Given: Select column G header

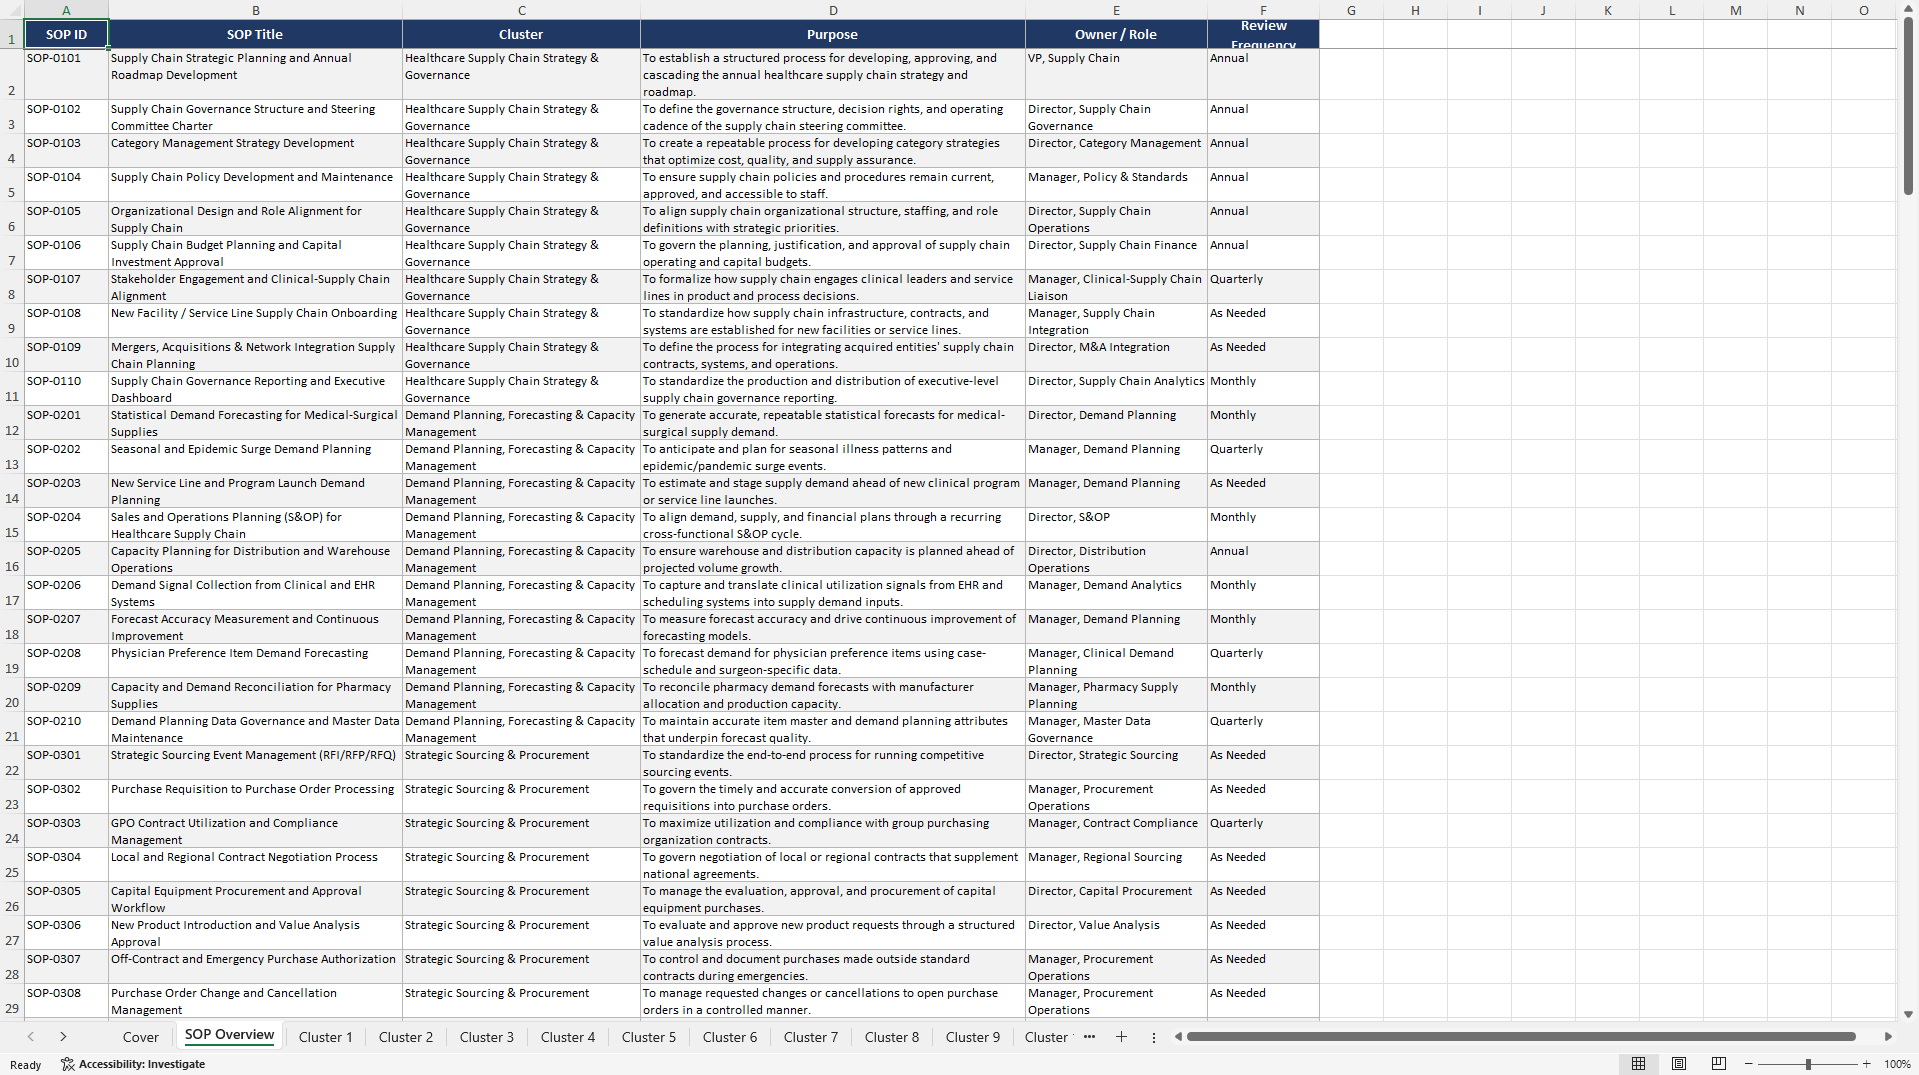Looking at the screenshot, I should click(x=1351, y=10).
